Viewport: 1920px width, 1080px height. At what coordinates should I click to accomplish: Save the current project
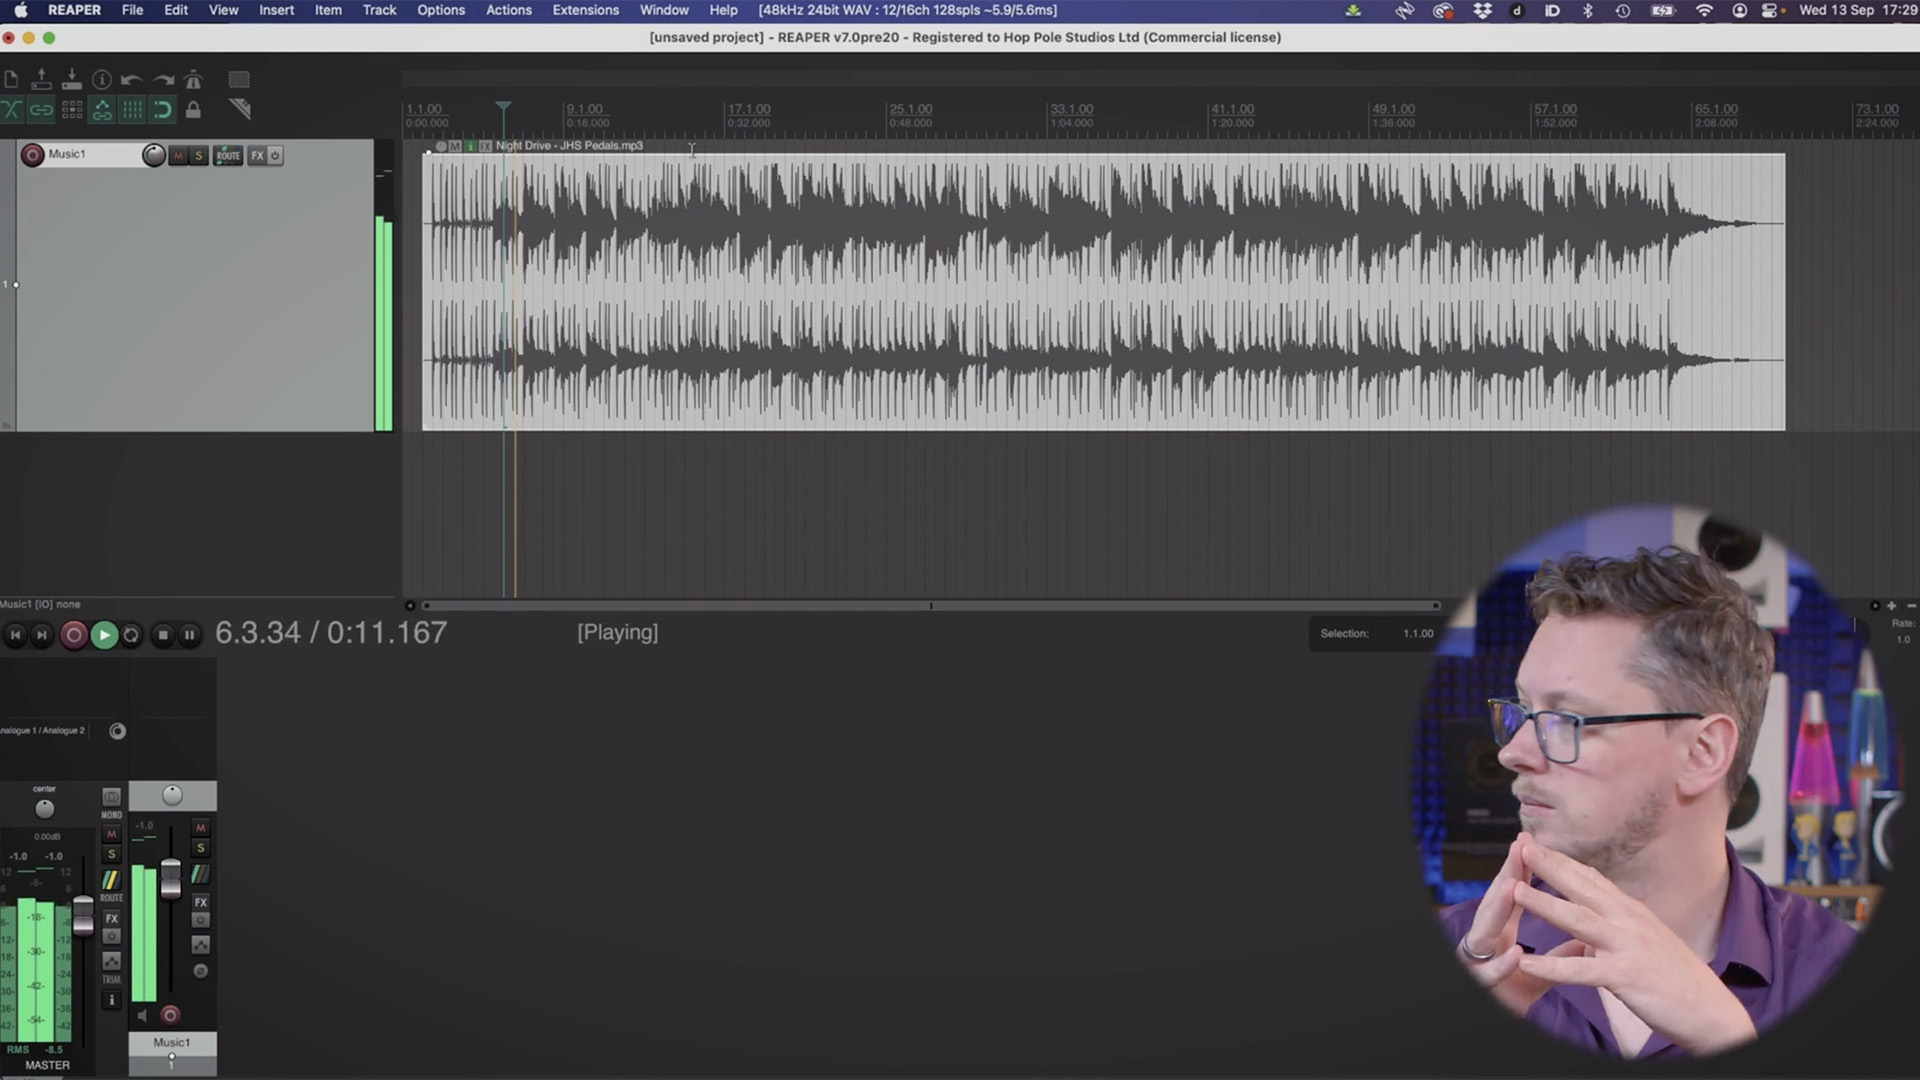[71, 79]
